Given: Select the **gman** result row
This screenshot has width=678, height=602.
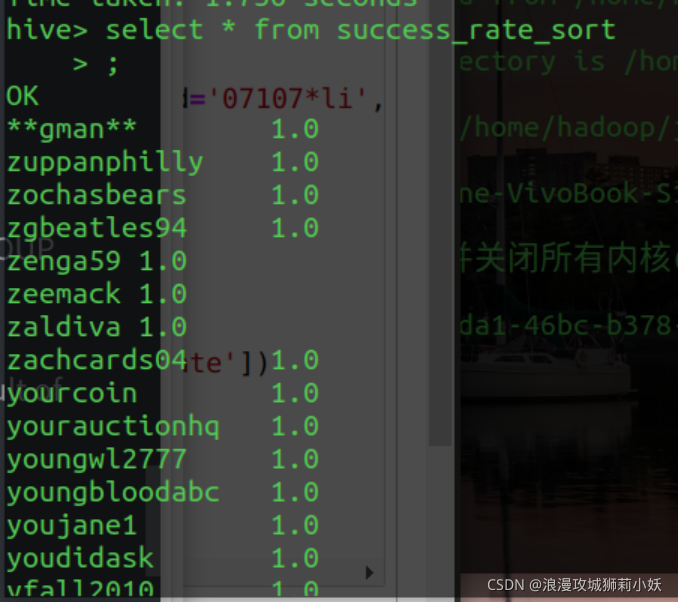Looking at the screenshot, I should coord(163,129).
